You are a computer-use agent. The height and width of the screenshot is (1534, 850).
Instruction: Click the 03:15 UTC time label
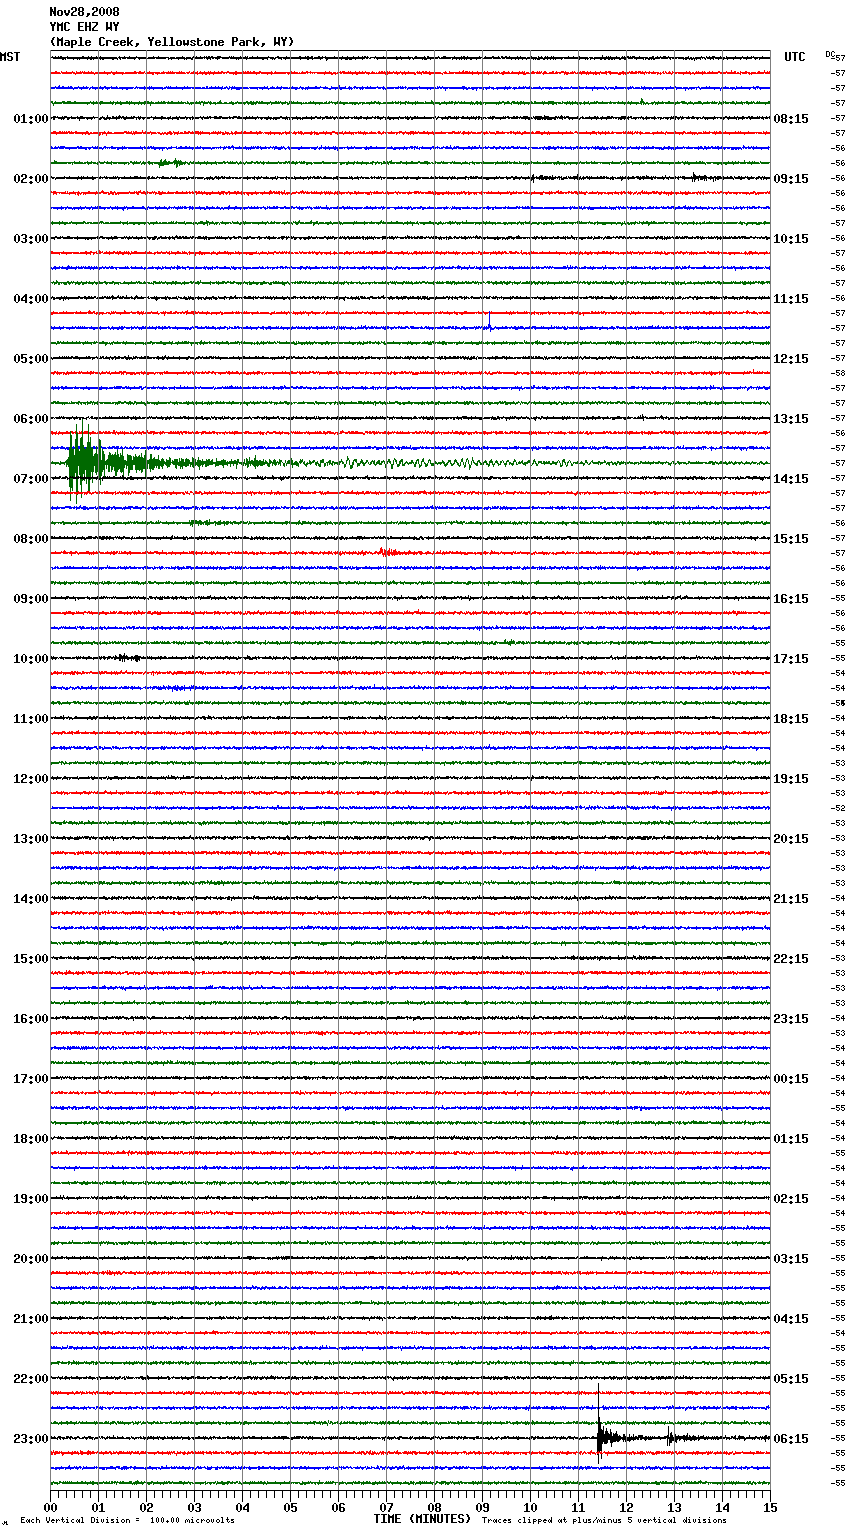791,1259
